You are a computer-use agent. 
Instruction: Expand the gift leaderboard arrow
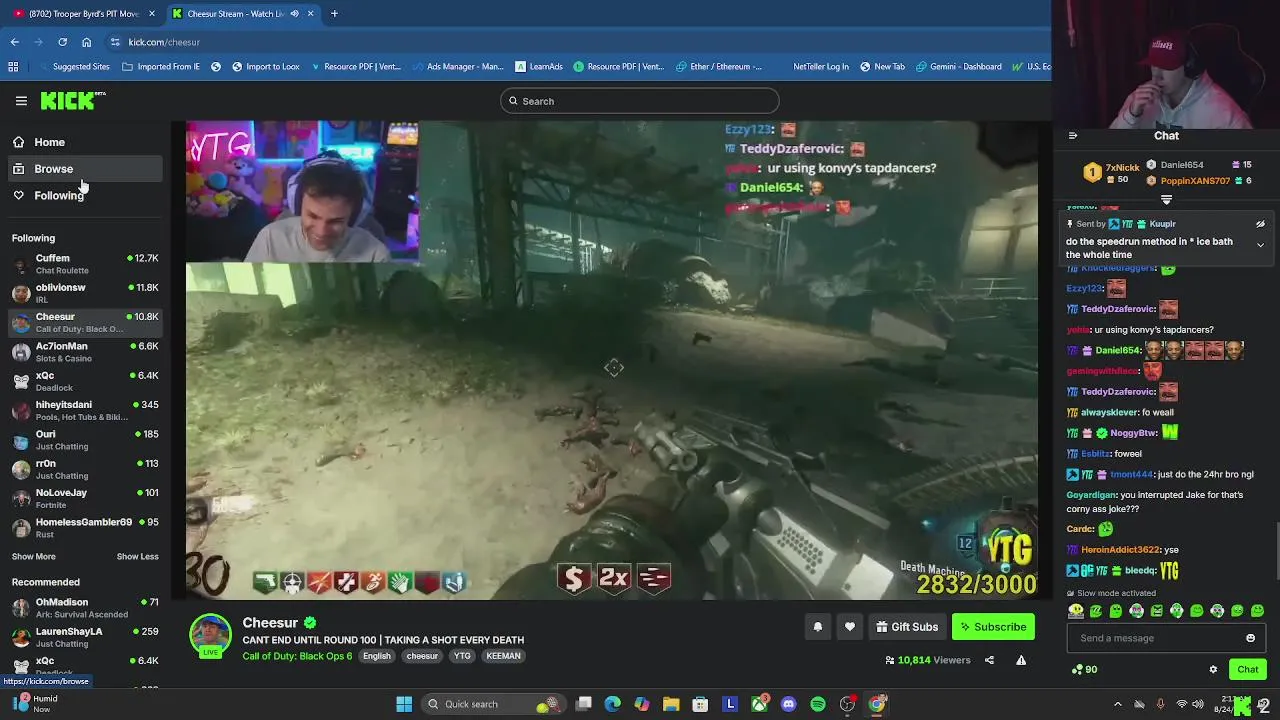1166,200
